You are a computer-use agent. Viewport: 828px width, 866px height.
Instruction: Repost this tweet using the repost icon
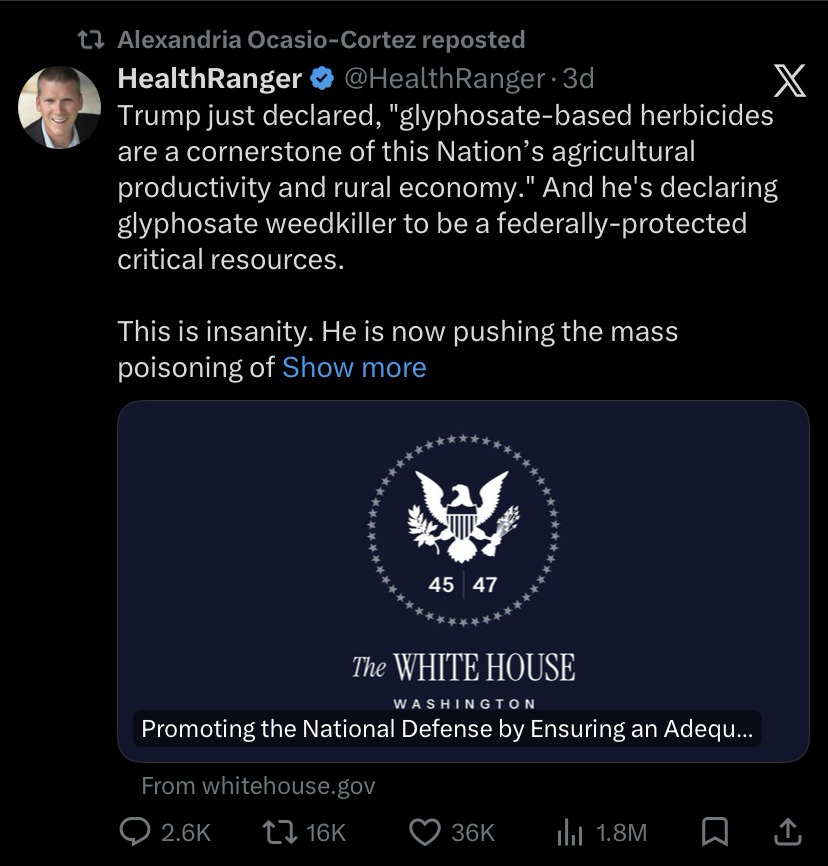coord(273,831)
